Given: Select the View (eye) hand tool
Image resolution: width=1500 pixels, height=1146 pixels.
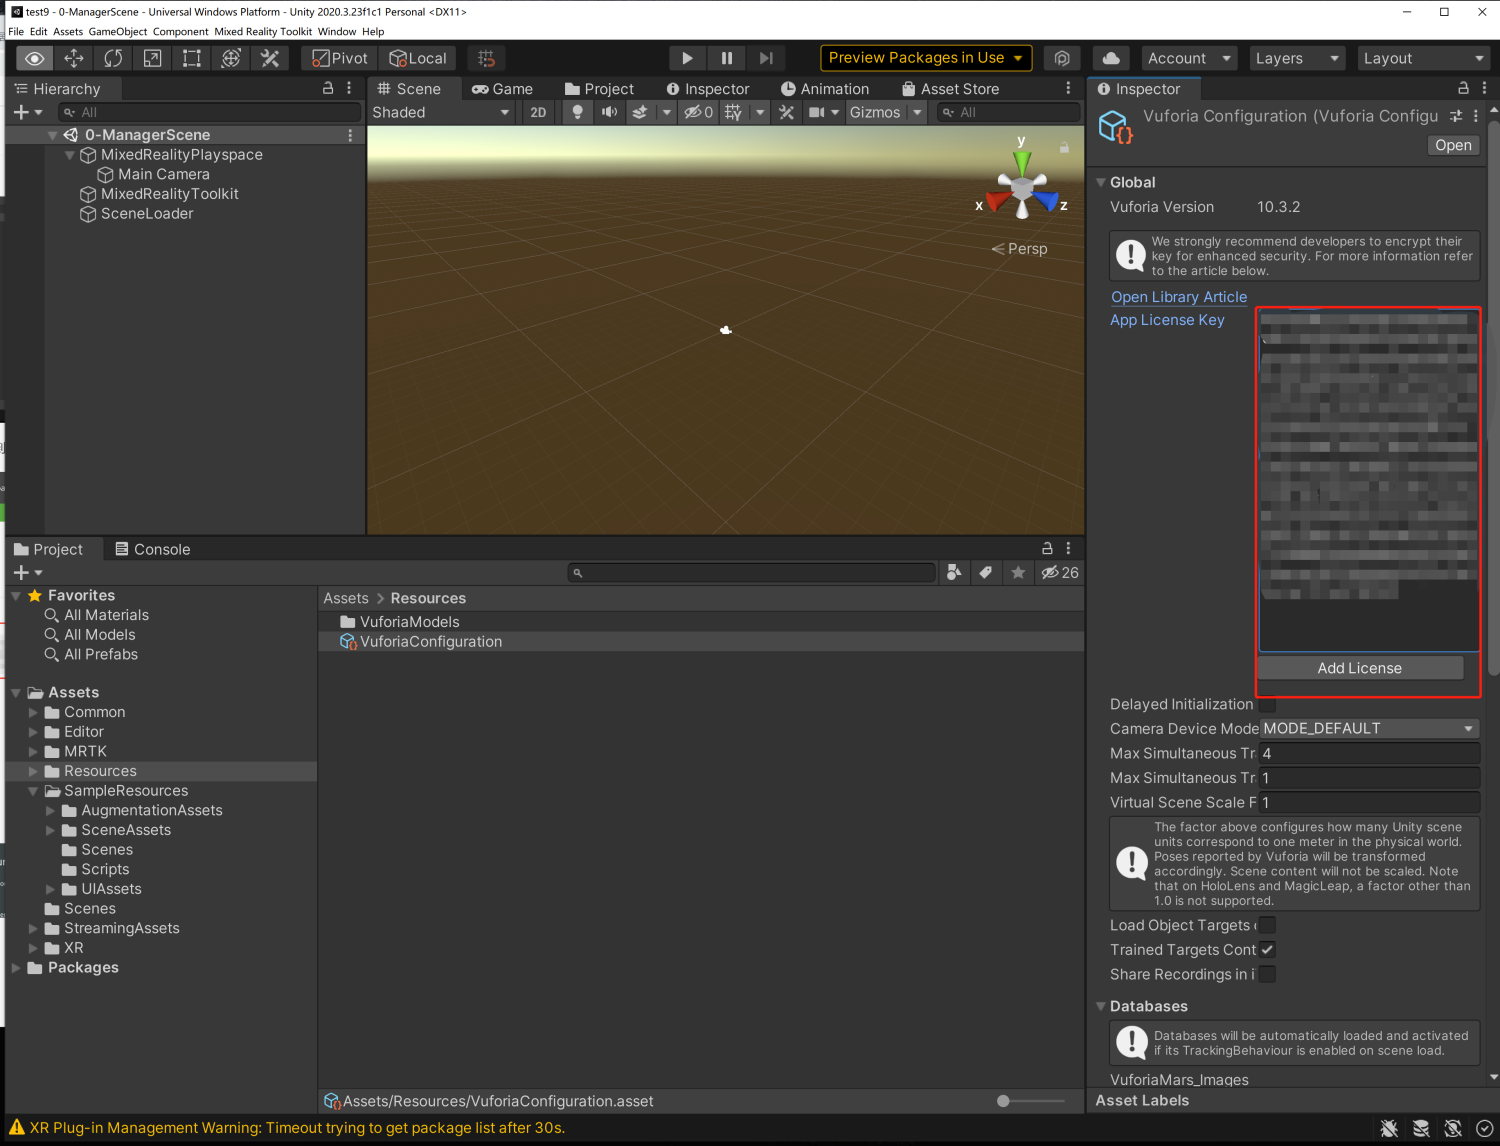Looking at the screenshot, I should tap(34, 58).
